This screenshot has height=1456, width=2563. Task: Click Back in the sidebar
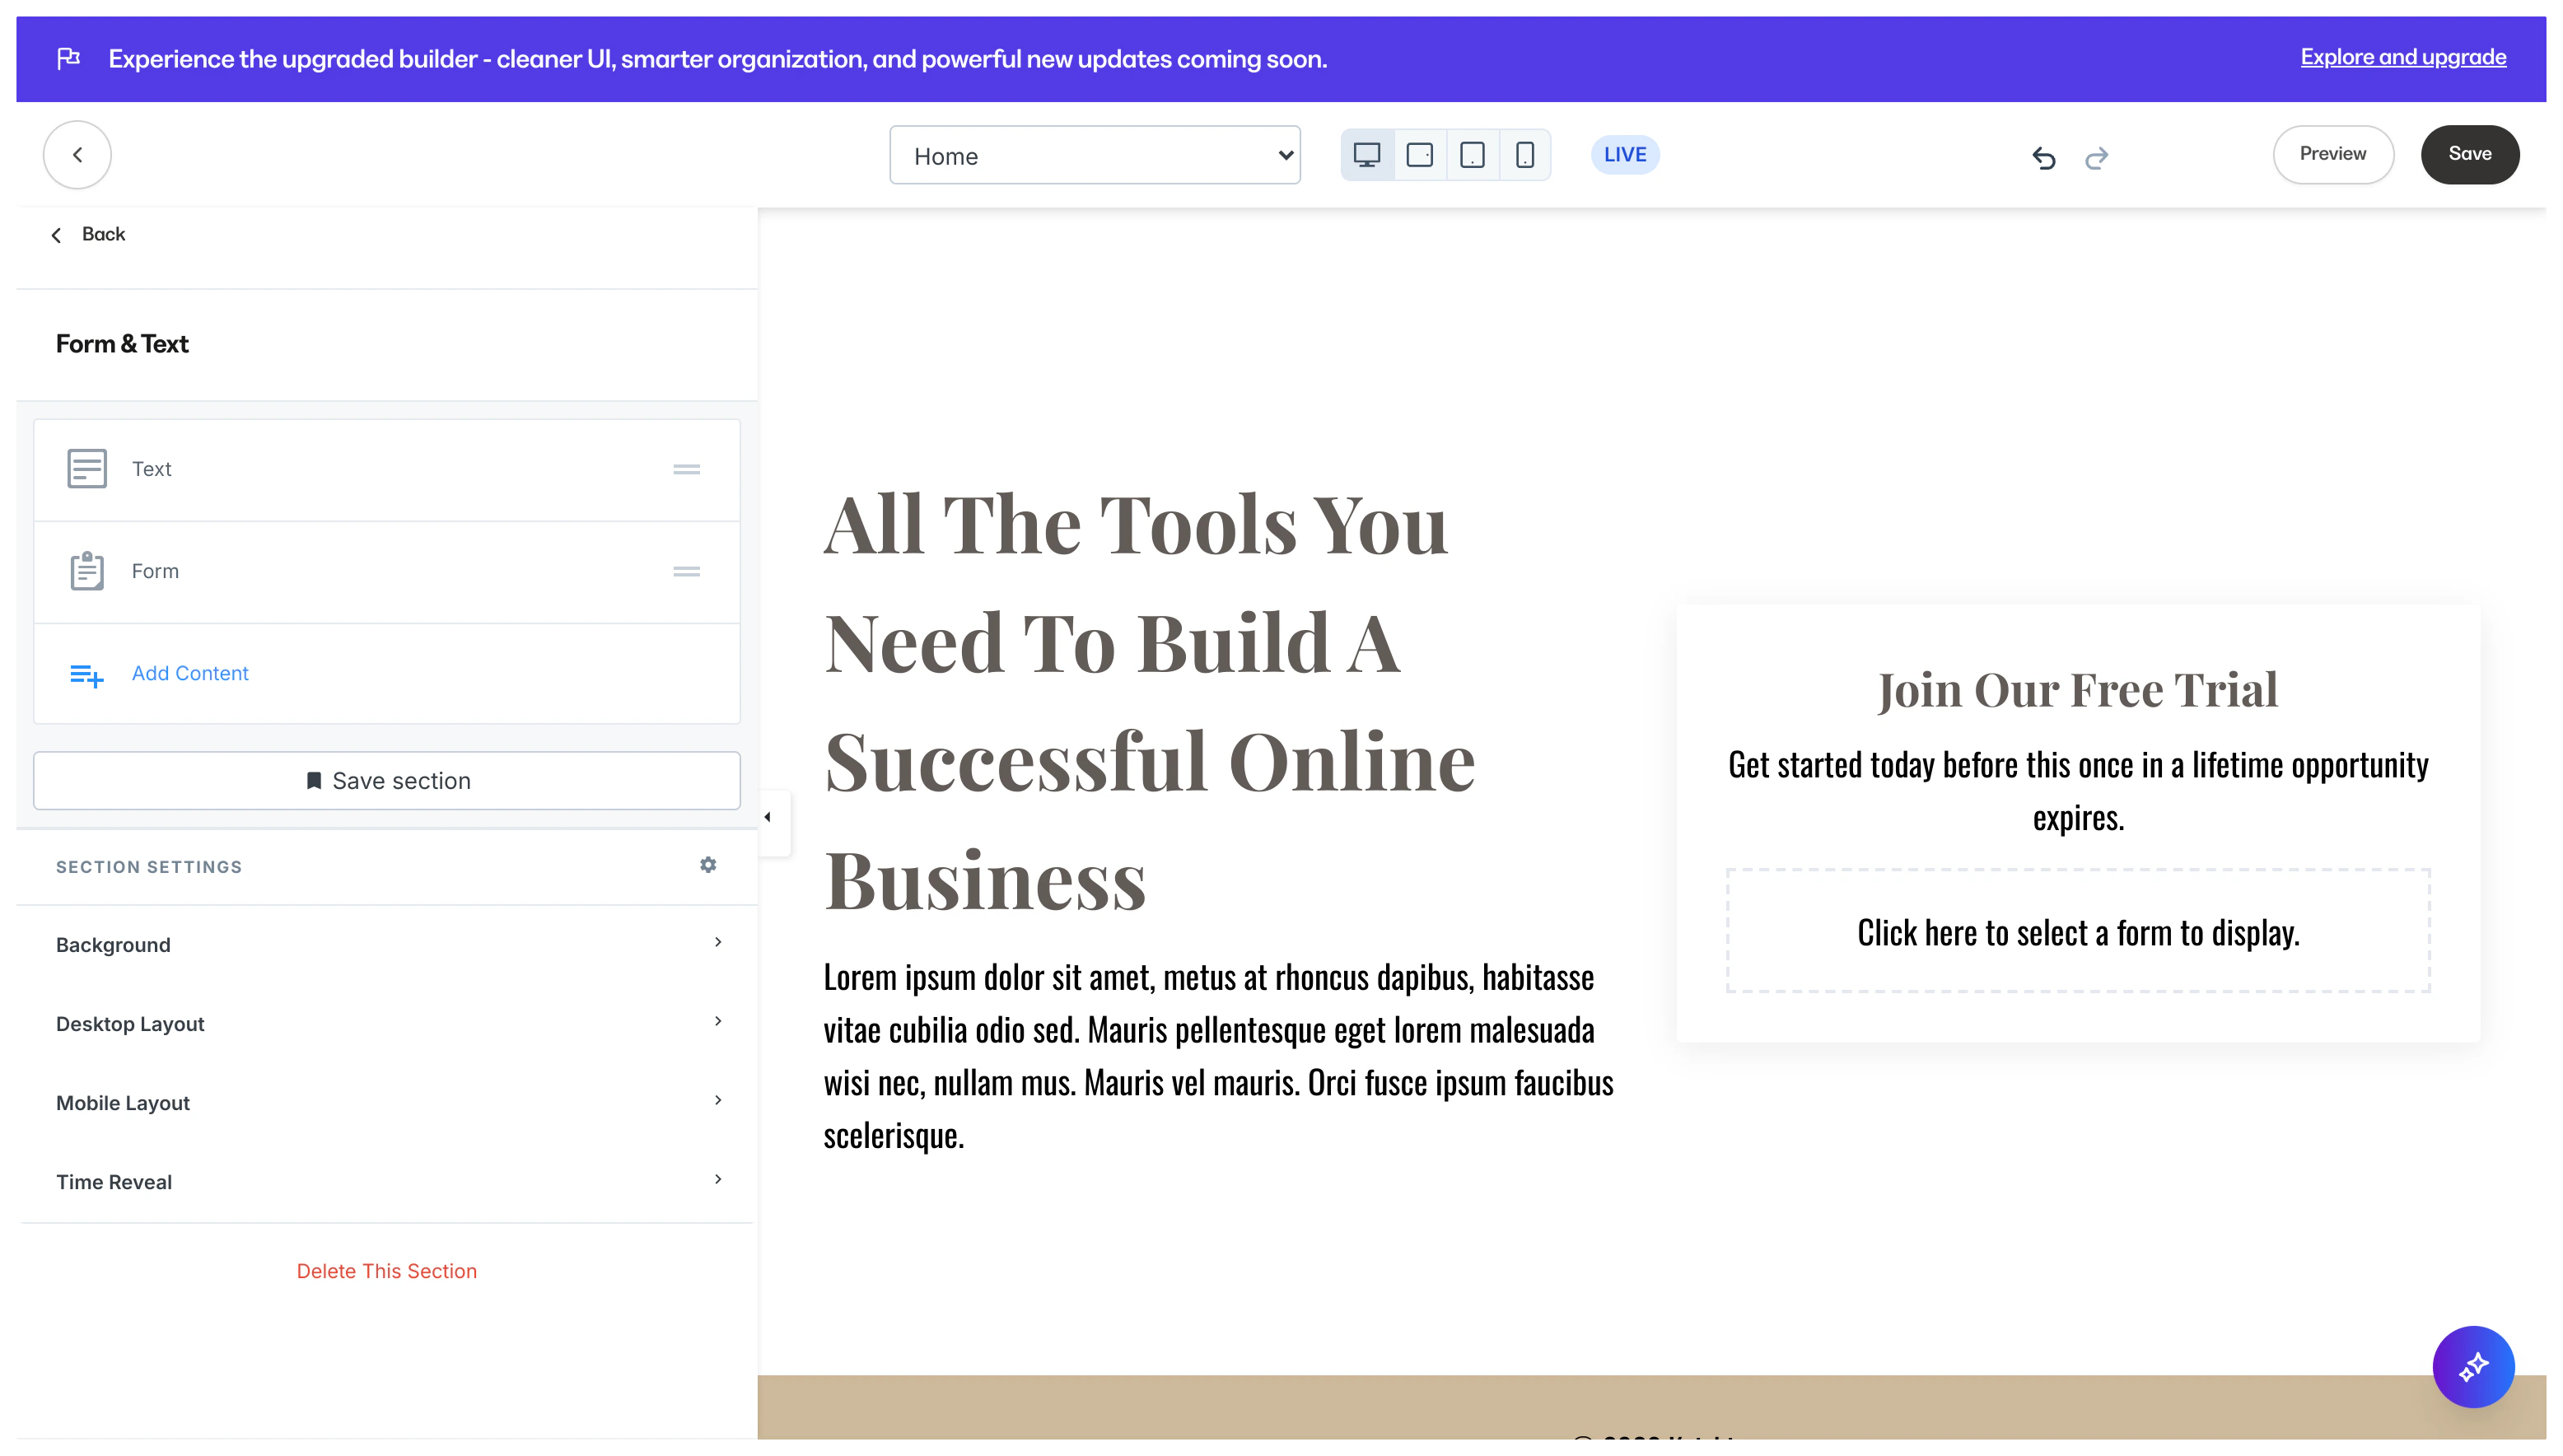[x=88, y=234]
